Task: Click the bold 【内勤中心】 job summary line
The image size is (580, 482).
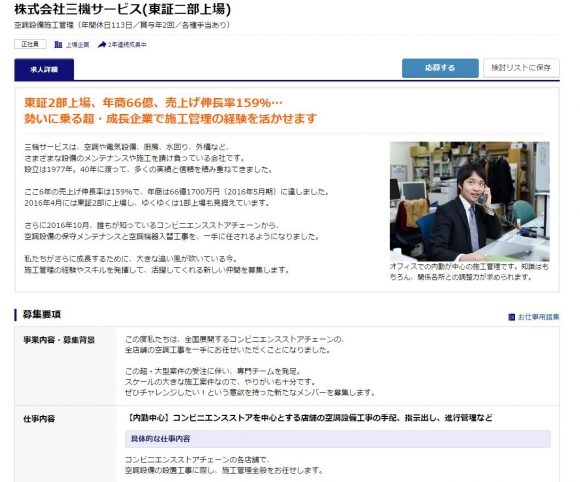Action: pos(309,418)
